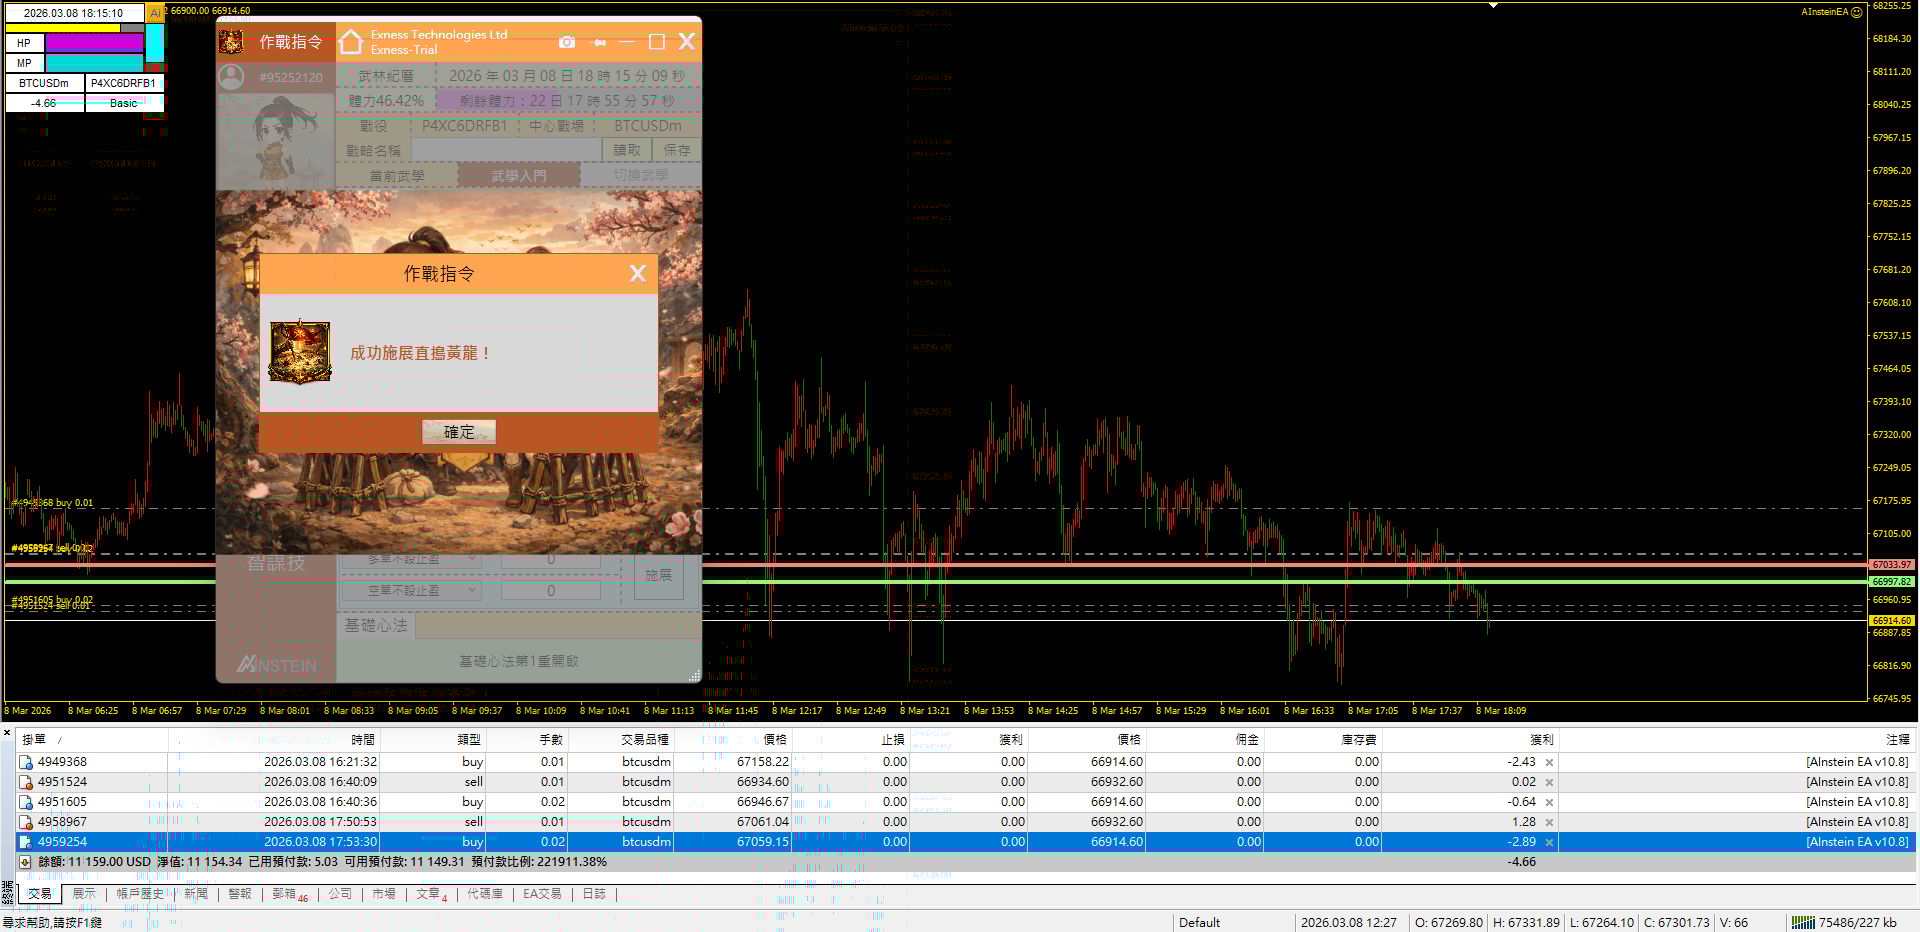Click the home icon in the panel header
The image size is (1920, 932).
click(x=351, y=42)
